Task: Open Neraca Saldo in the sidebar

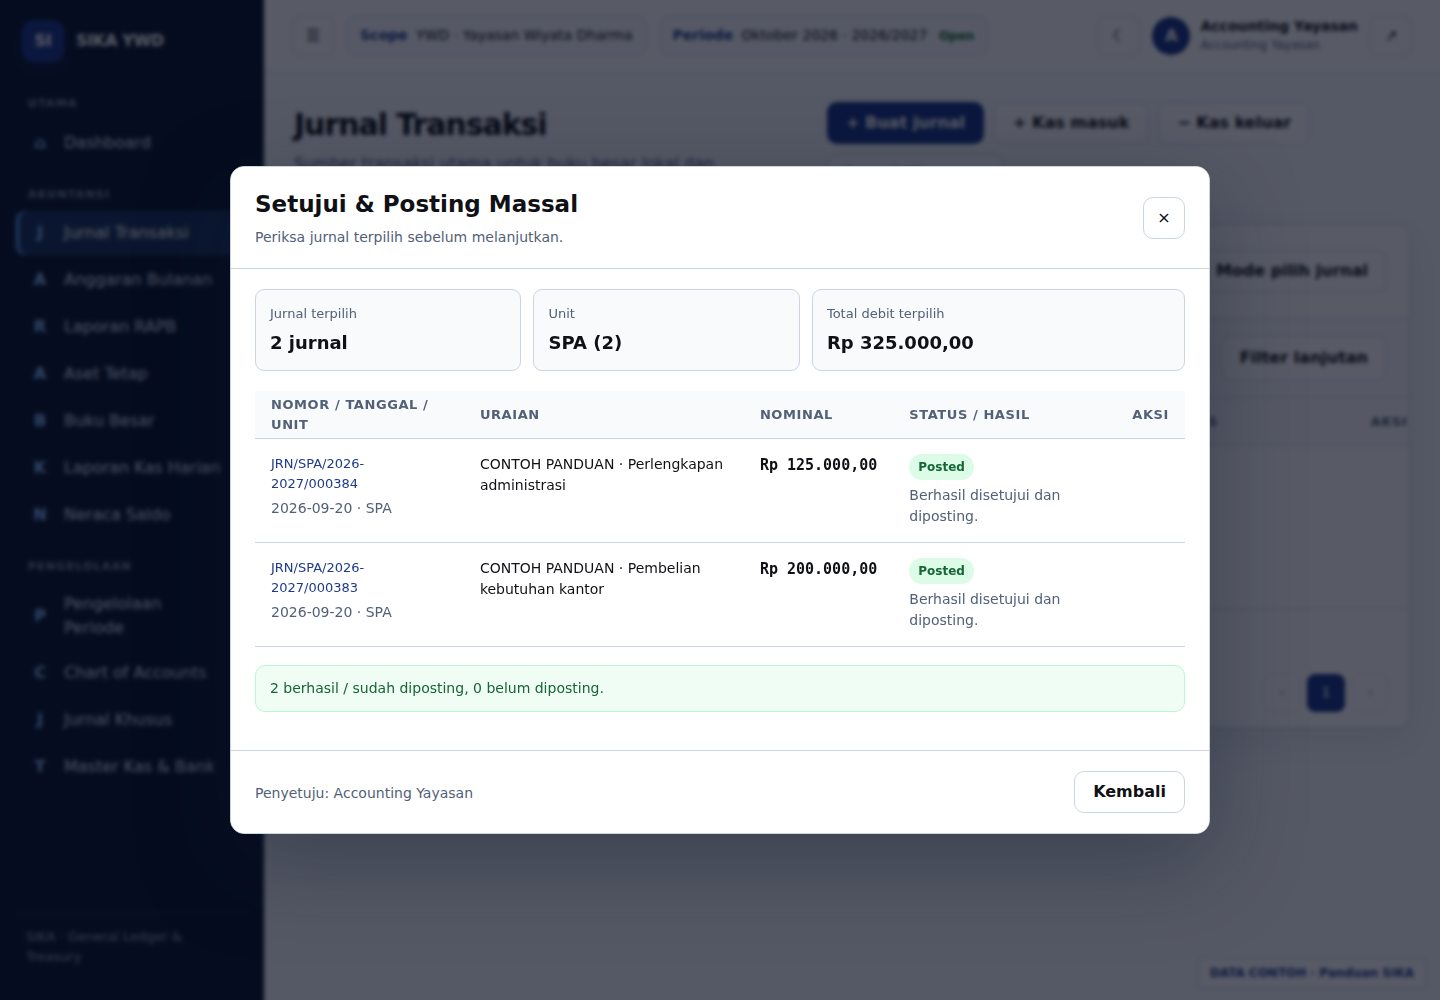Action: pyautogui.click(x=130, y=515)
